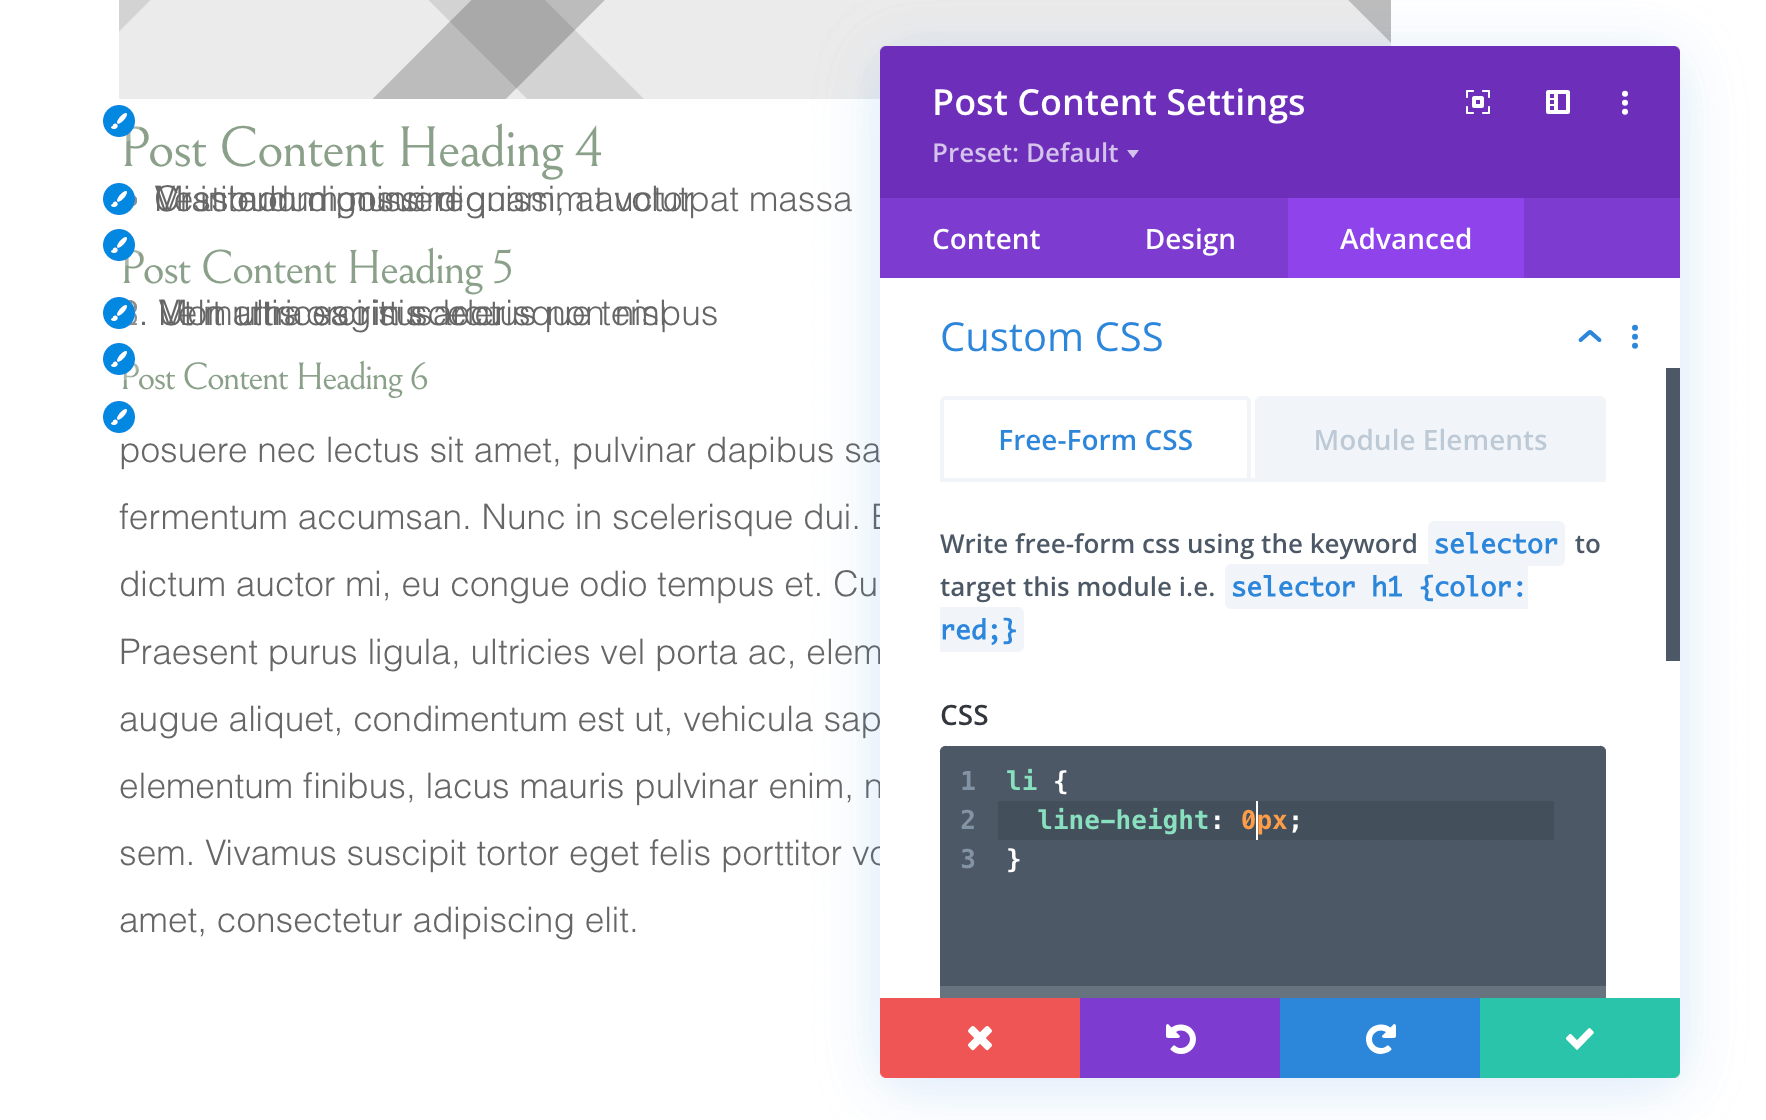Click inside the CSS code editor line 3
Viewport: 1766px width, 1120px height.
pos(1200,859)
